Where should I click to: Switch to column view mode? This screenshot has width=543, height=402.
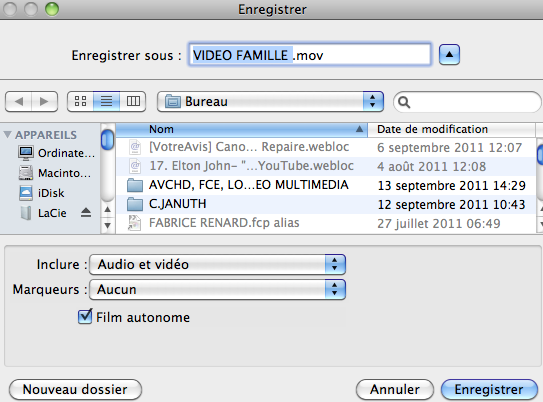click(133, 101)
